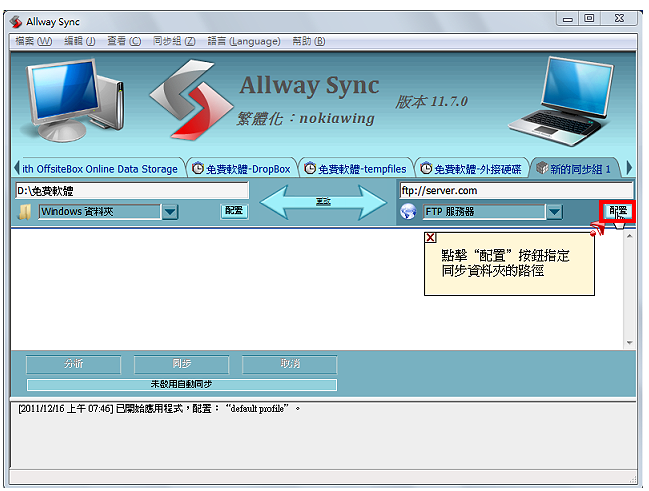This screenshot has height=491, width=649.
Task: Click the 同步 button
Action: [181, 364]
